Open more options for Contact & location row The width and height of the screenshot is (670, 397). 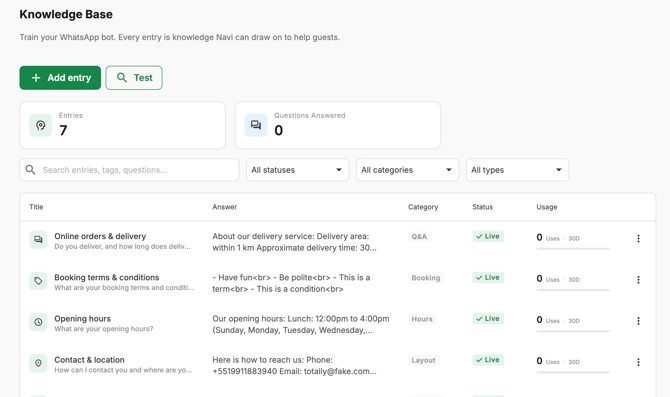coord(638,362)
